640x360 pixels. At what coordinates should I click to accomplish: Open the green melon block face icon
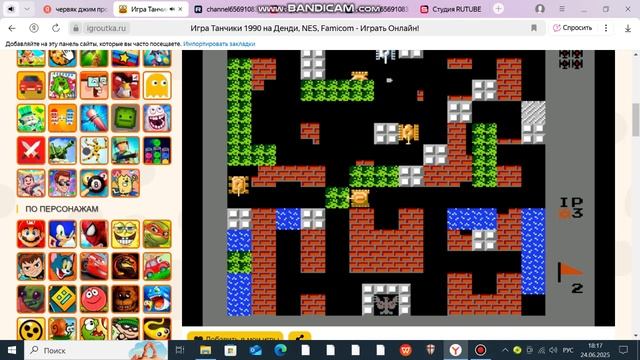[125, 118]
